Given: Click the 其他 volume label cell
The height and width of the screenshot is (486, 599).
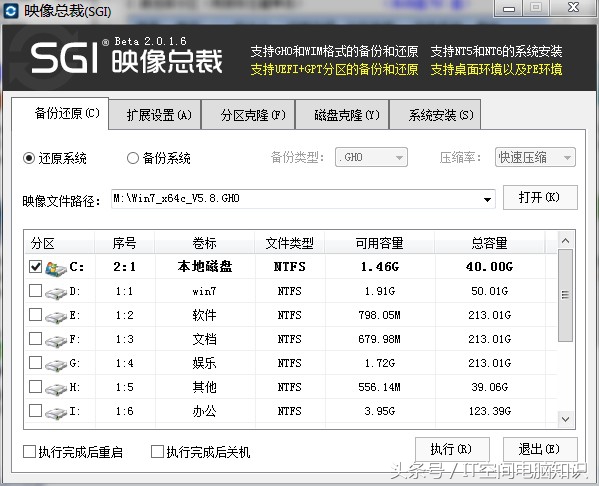Looking at the screenshot, I should [204, 387].
